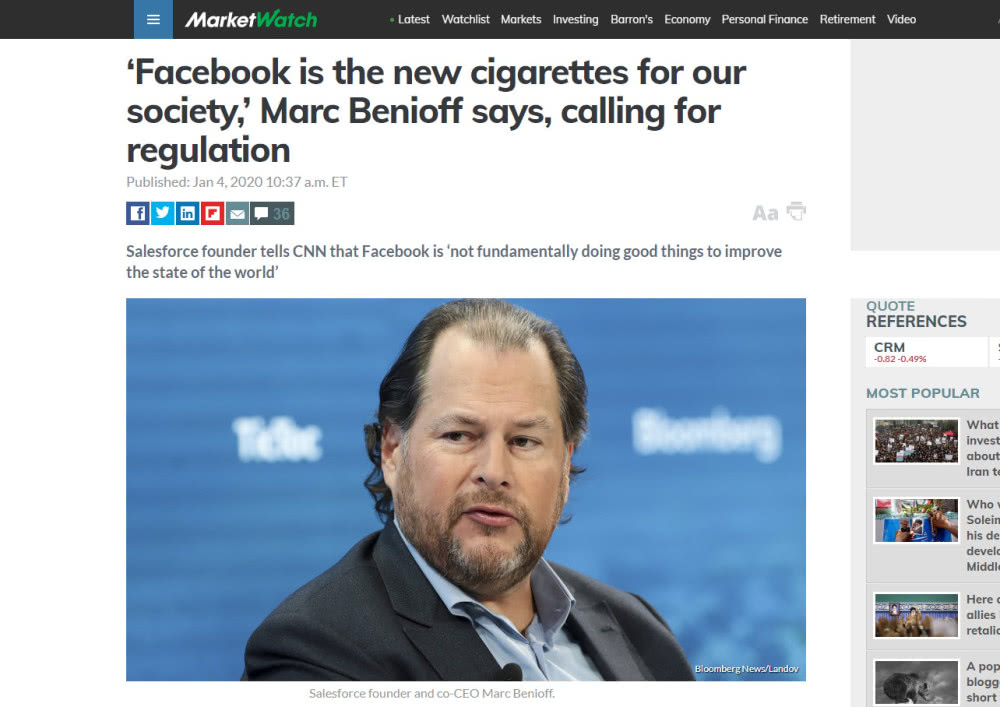Screen dimensions: 1000x707
Task: Go to the Retirement section
Action: pos(848,20)
